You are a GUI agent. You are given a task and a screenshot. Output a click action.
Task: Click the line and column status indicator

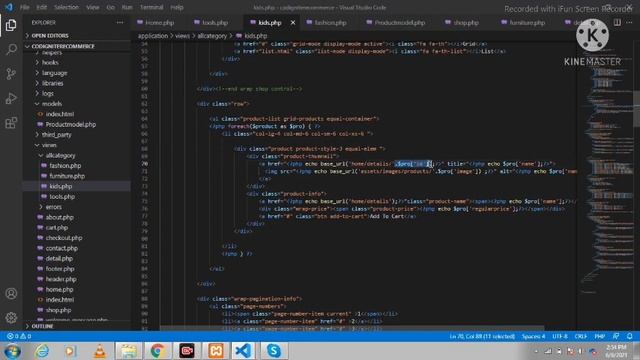point(482,336)
